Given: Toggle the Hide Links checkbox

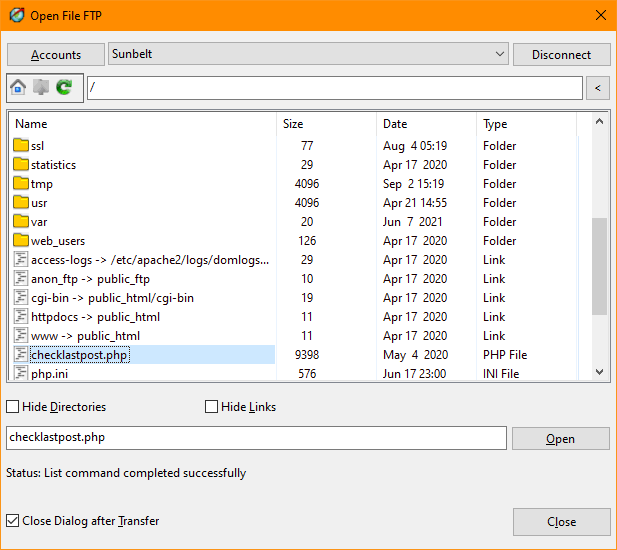Looking at the screenshot, I should [x=211, y=406].
